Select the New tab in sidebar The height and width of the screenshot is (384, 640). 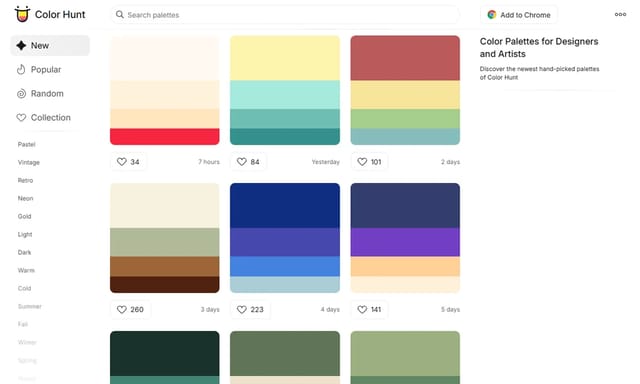(x=50, y=45)
